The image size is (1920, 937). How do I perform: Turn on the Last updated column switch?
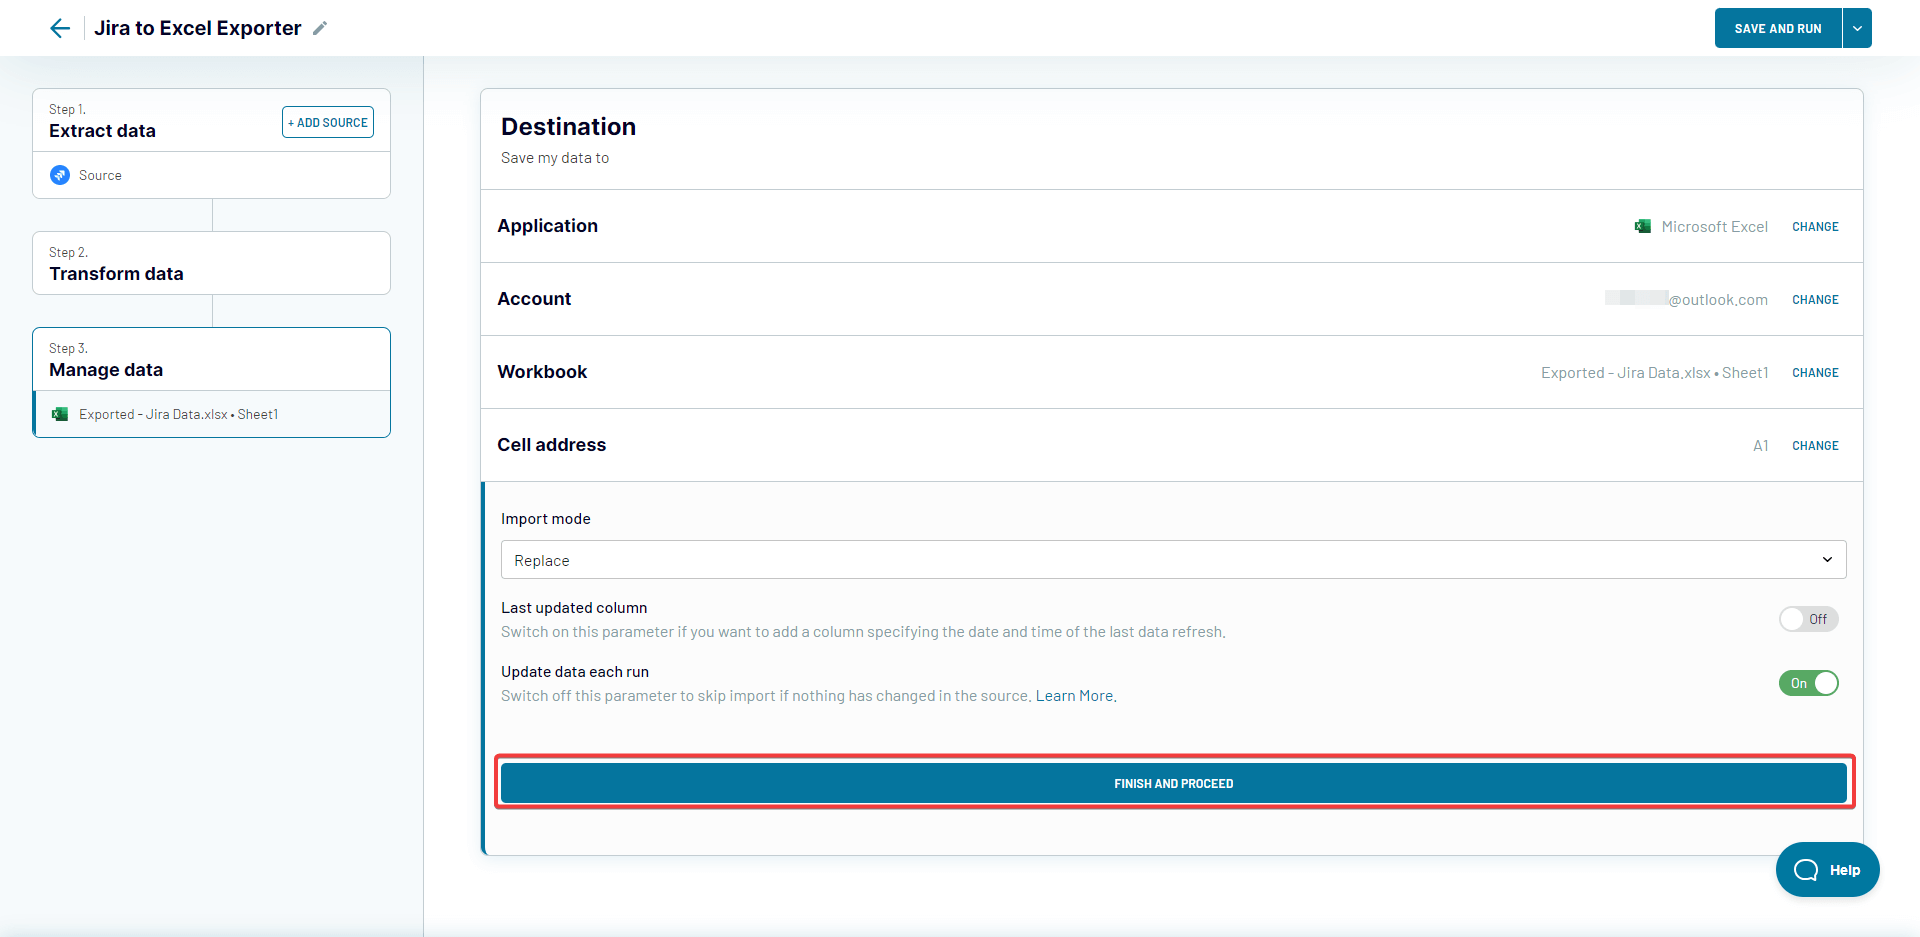(x=1808, y=619)
